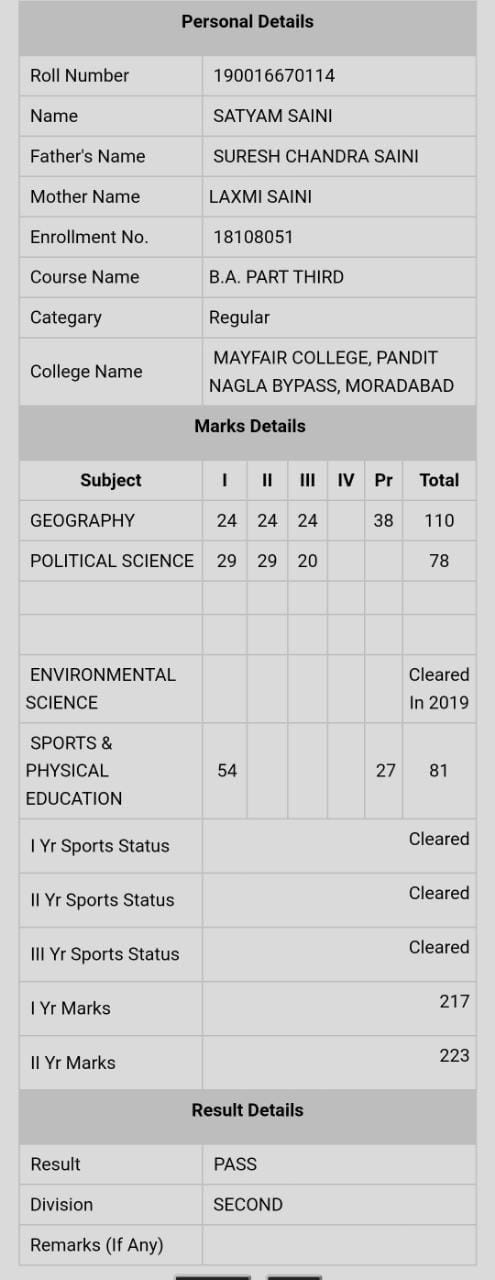The image size is (495, 1280).
Task: Click the Sports & Physical Education total 81
Action: pos(439,771)
